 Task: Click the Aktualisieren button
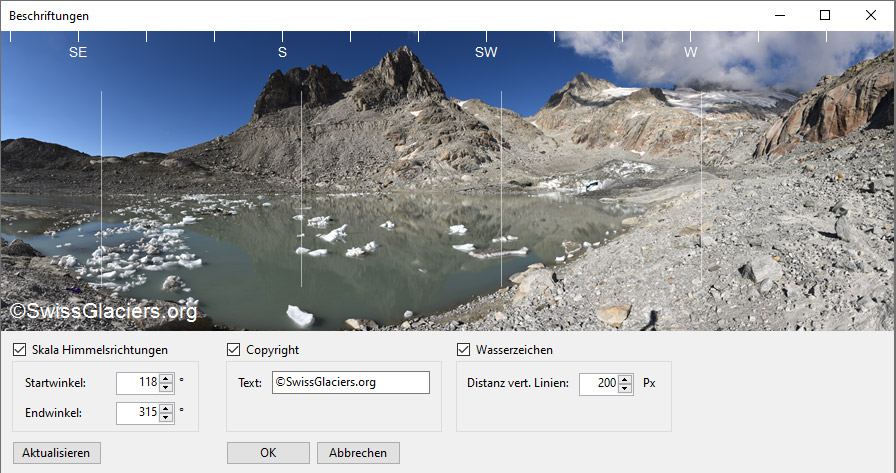click(x=57, y=453)
